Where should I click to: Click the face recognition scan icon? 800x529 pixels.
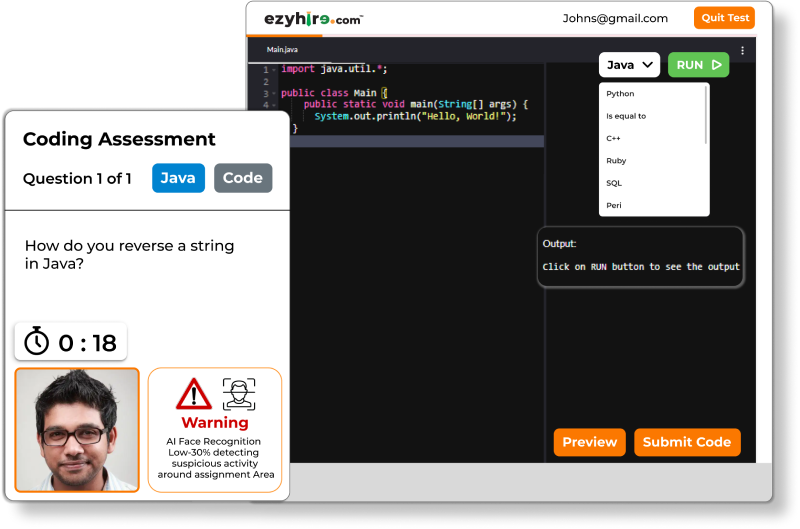pos(239,394)
